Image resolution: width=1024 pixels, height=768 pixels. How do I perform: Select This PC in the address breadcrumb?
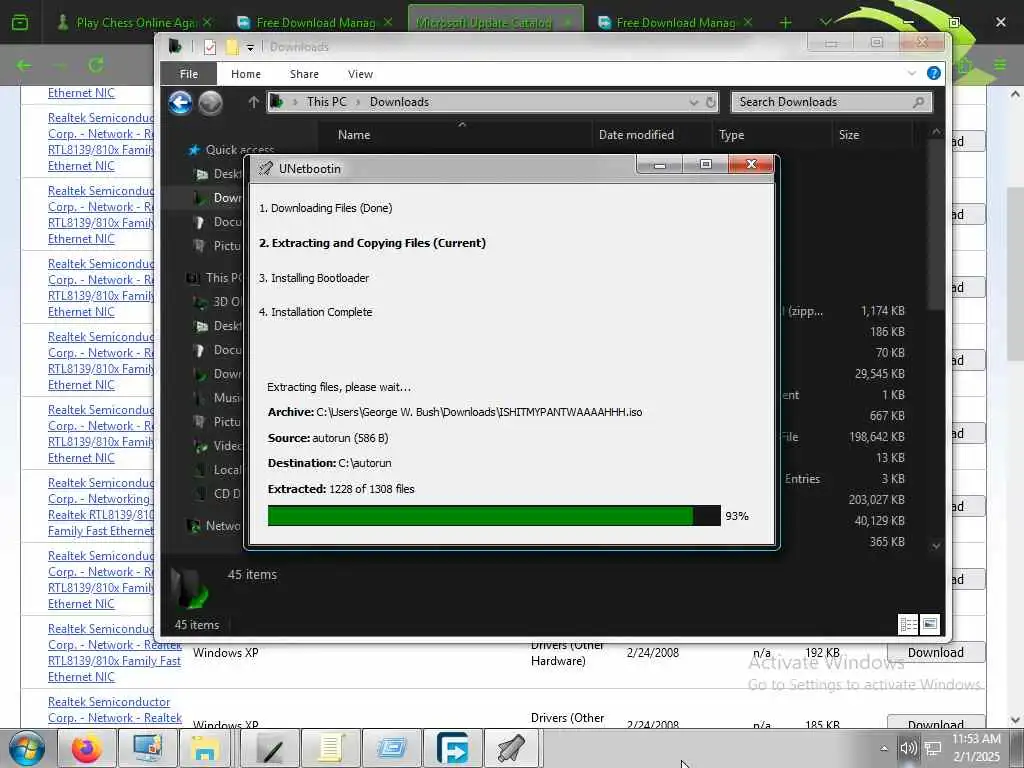[x=327, y=102]
